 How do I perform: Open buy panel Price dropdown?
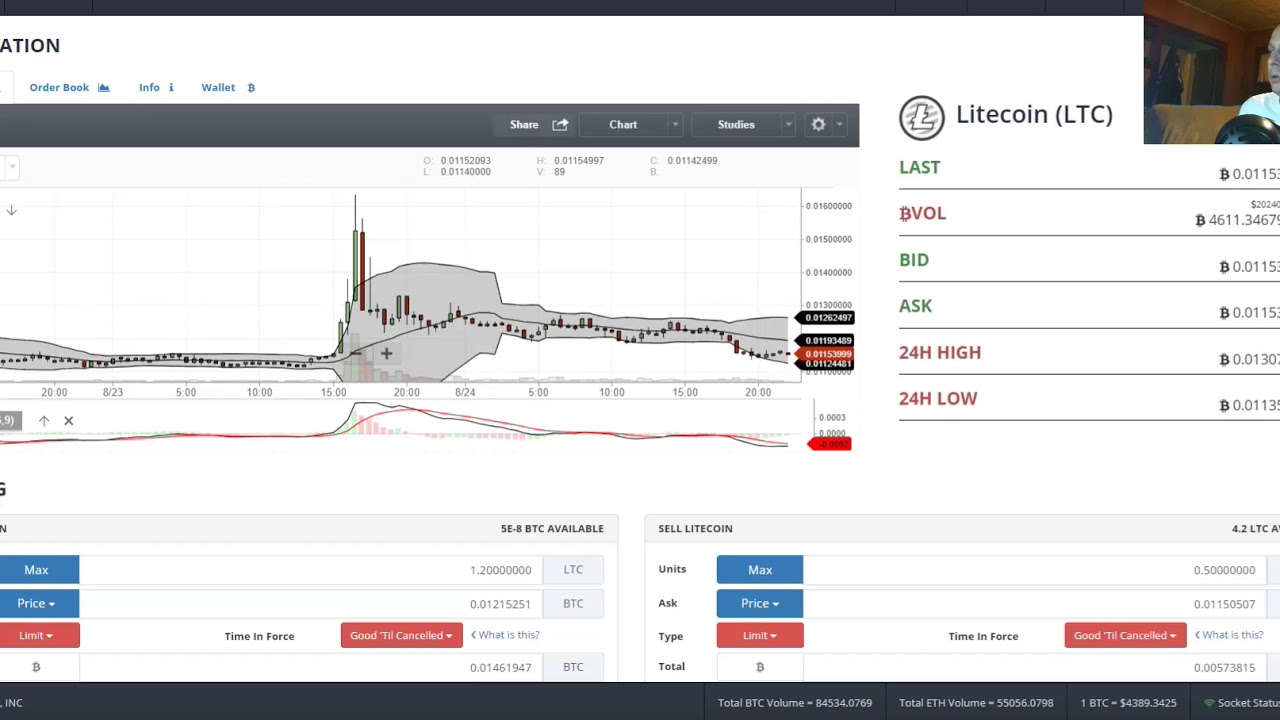(37, 603)
